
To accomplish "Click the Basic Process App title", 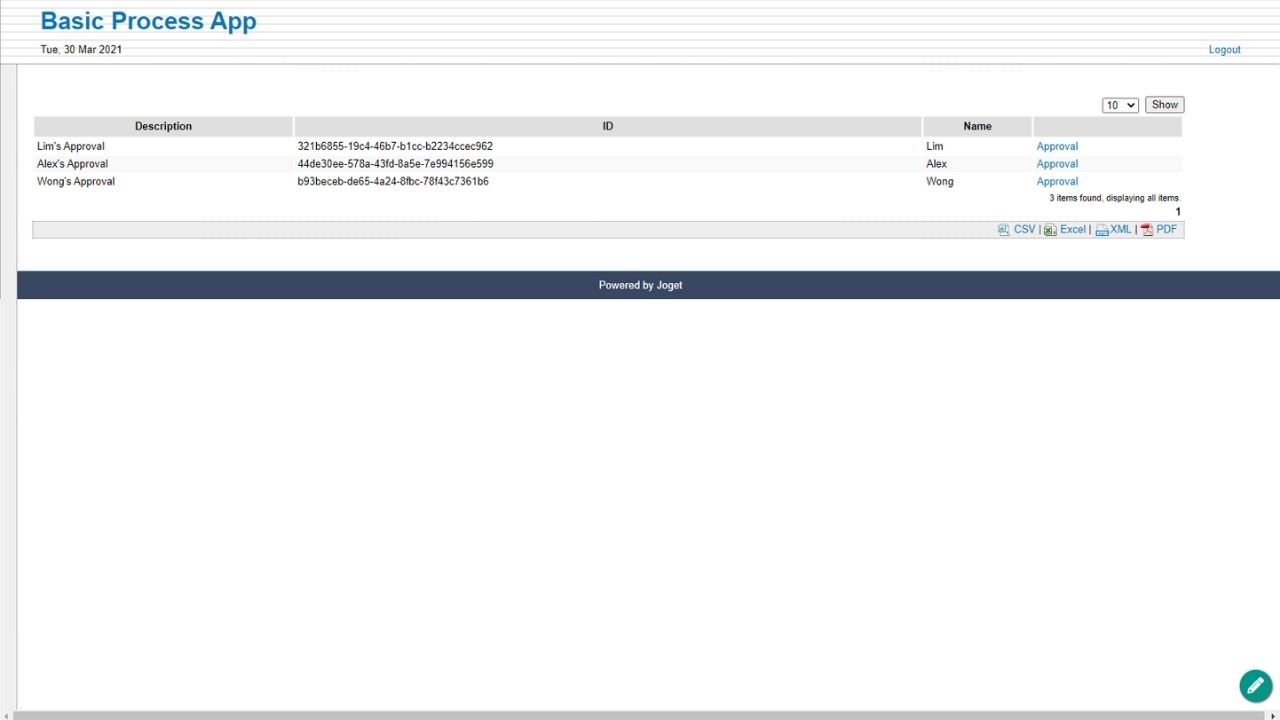I will (x=148, y=21).
